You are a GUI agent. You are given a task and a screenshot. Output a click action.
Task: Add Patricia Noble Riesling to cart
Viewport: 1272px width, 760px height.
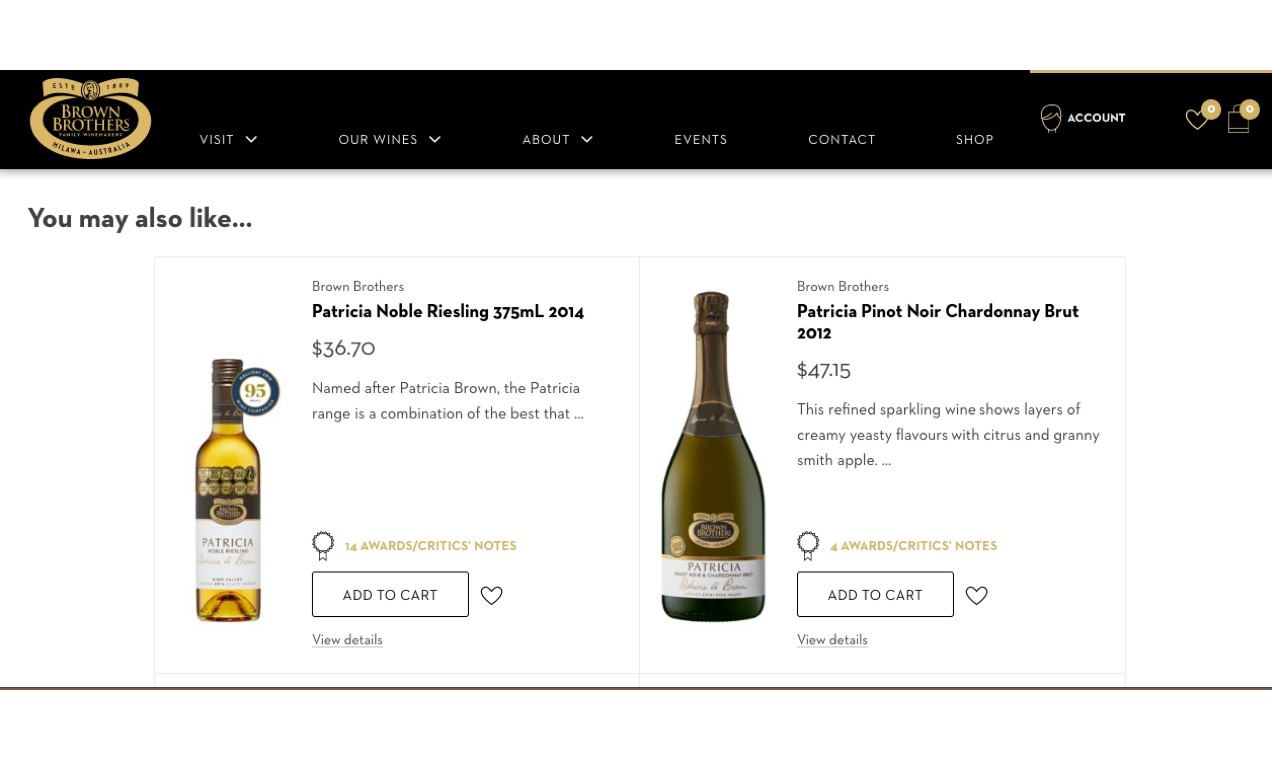(390, 595)
